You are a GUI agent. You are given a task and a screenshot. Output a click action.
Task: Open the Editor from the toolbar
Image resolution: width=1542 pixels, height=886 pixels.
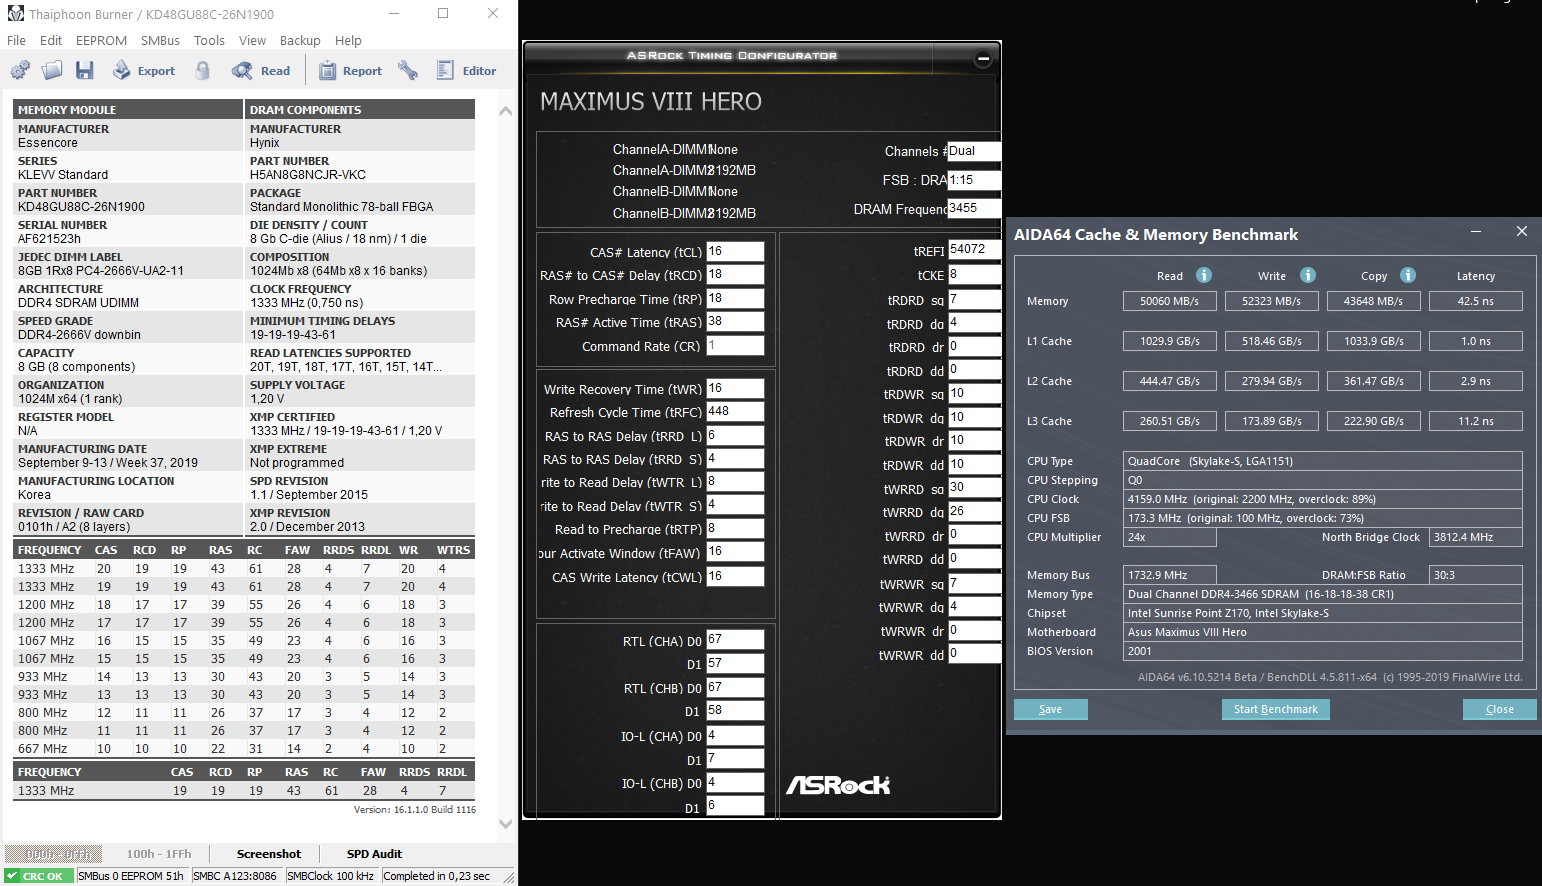click(x=467, y=70)
